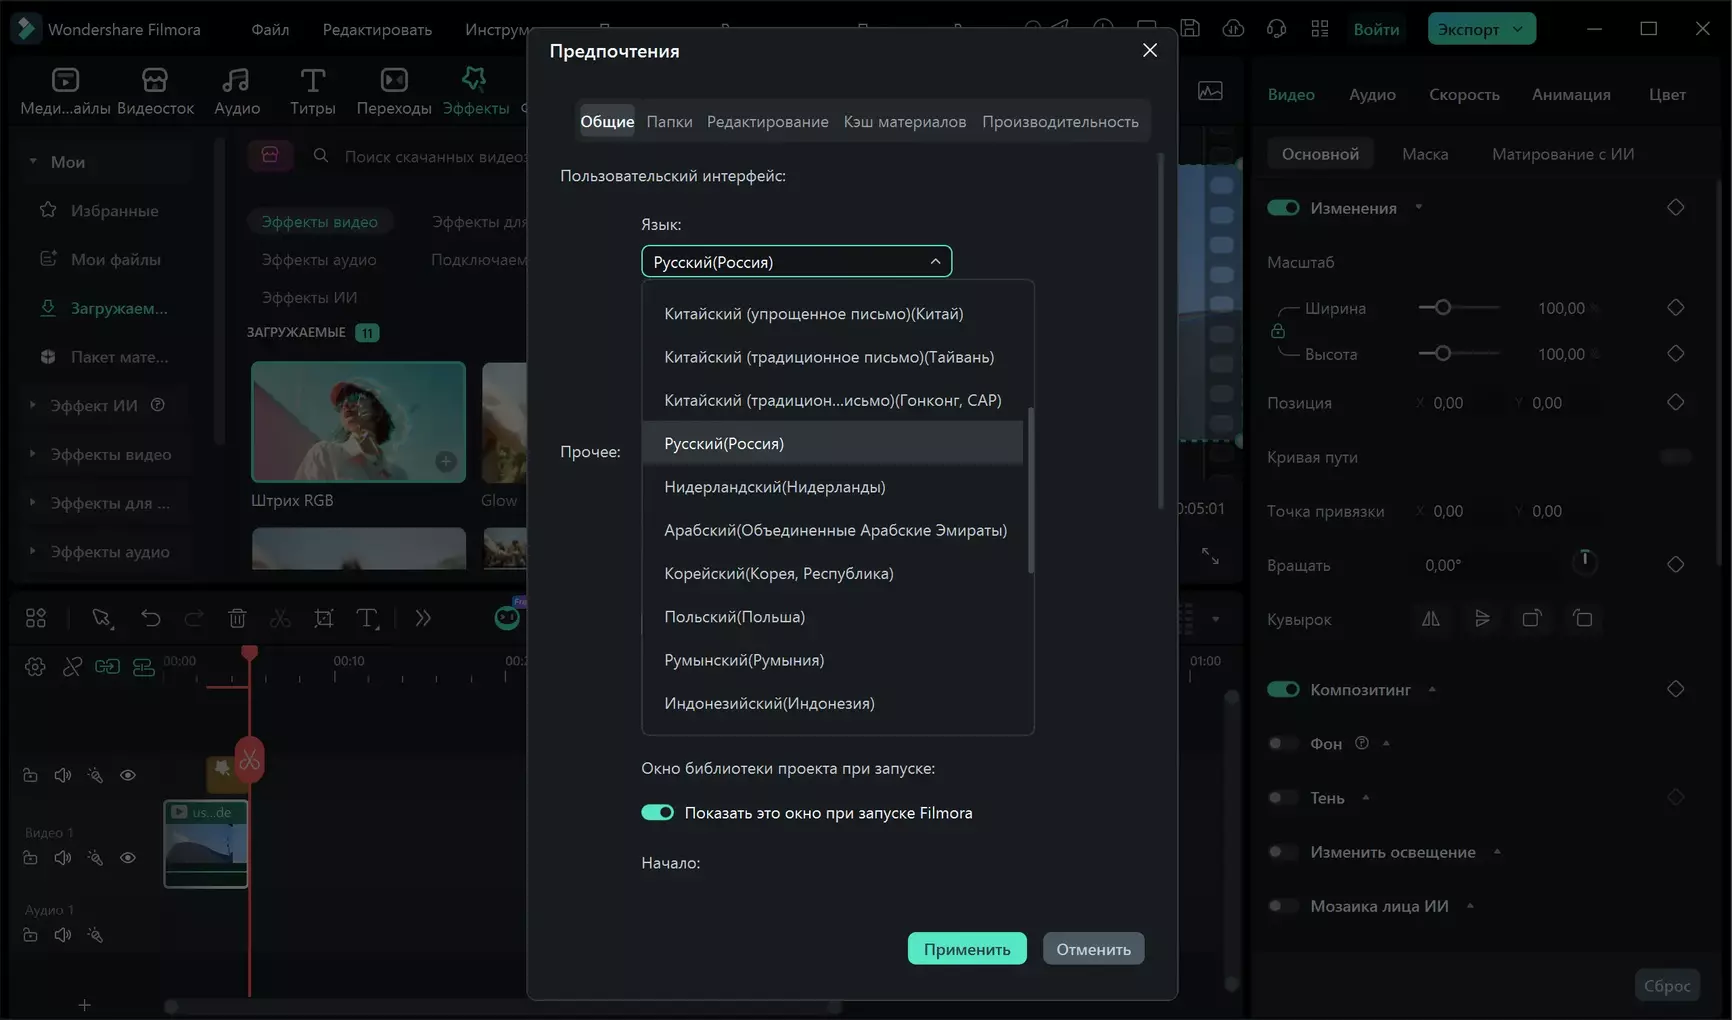The height and width of the screenshot is (1020, 1732).
Task: Hide Video 1 track with eye icon
Action: tap(128, 857)
